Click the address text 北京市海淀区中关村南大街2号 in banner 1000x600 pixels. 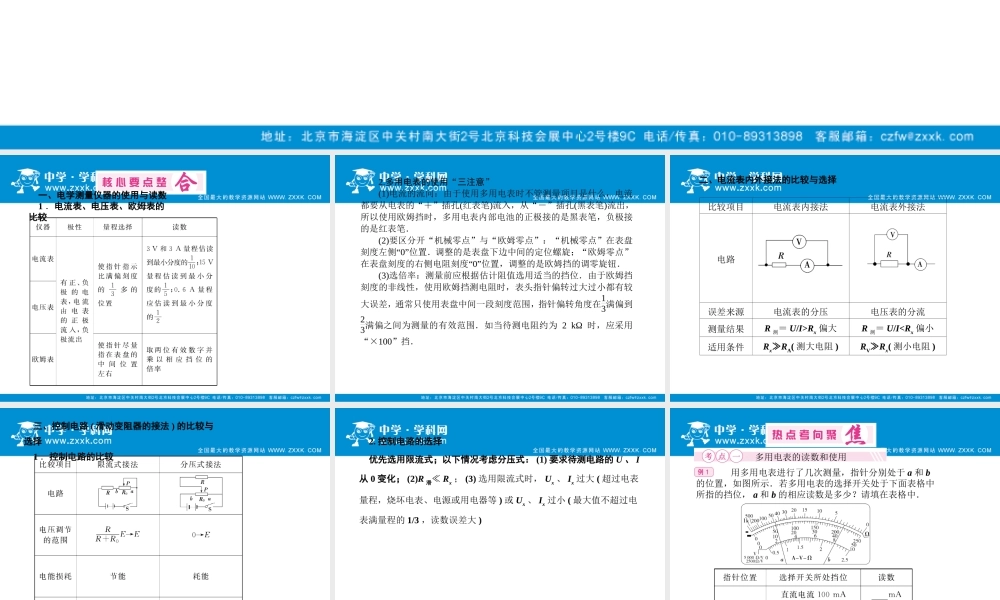(390, 136)
